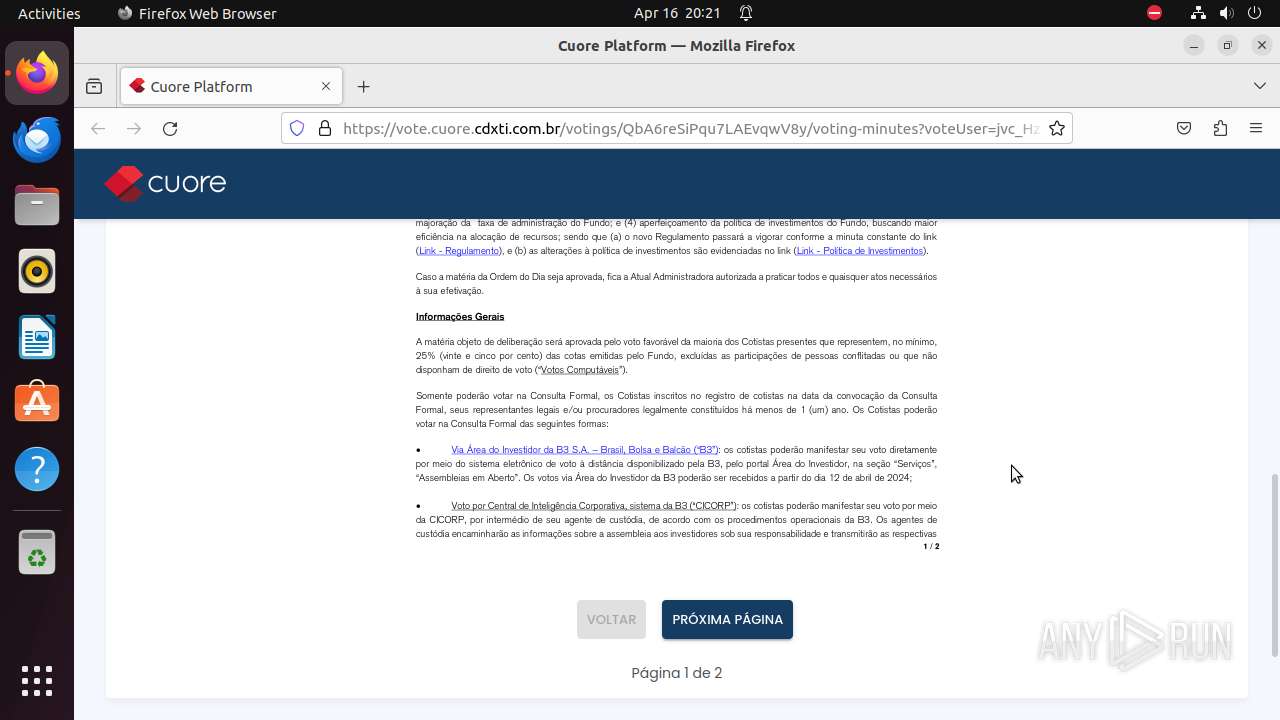
Task: Click the Página 1 de 2 indicator
Action: (x=677, y=673)
